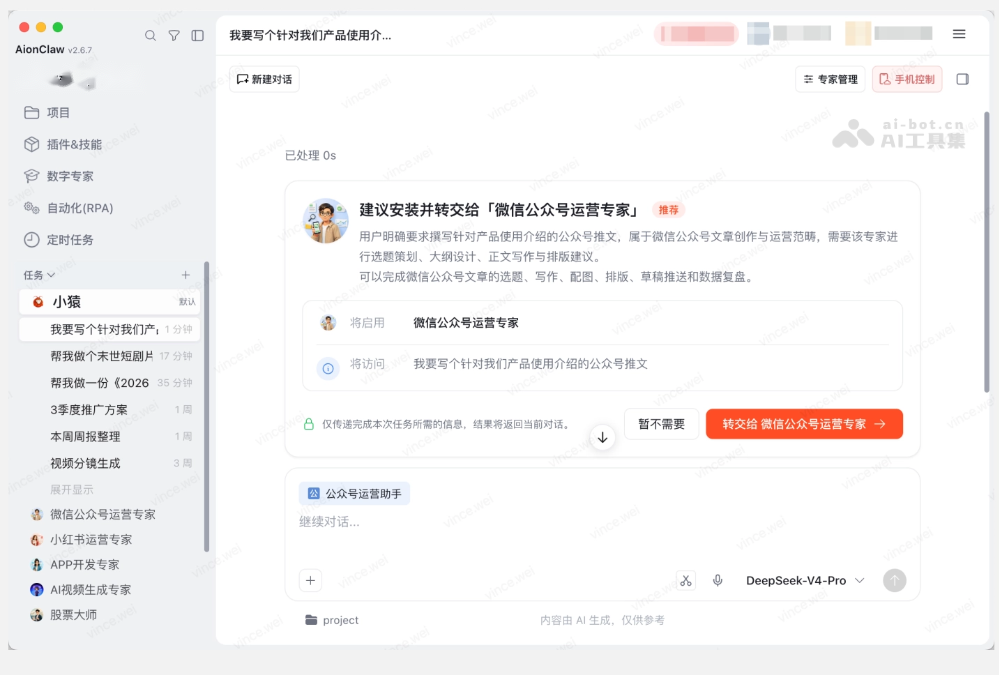Select APP开发专家 expert
Screen dimensions: 999x675
75,565
